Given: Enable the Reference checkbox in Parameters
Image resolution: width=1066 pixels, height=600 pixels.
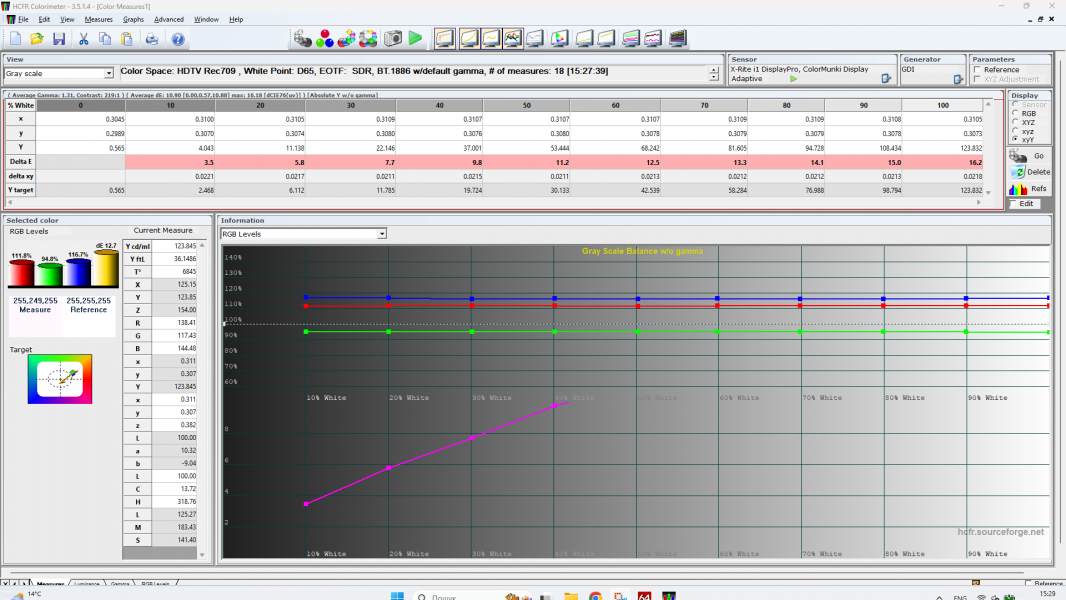Looking at the screenshot, I should pyautogui.click(x=977, y=69).
